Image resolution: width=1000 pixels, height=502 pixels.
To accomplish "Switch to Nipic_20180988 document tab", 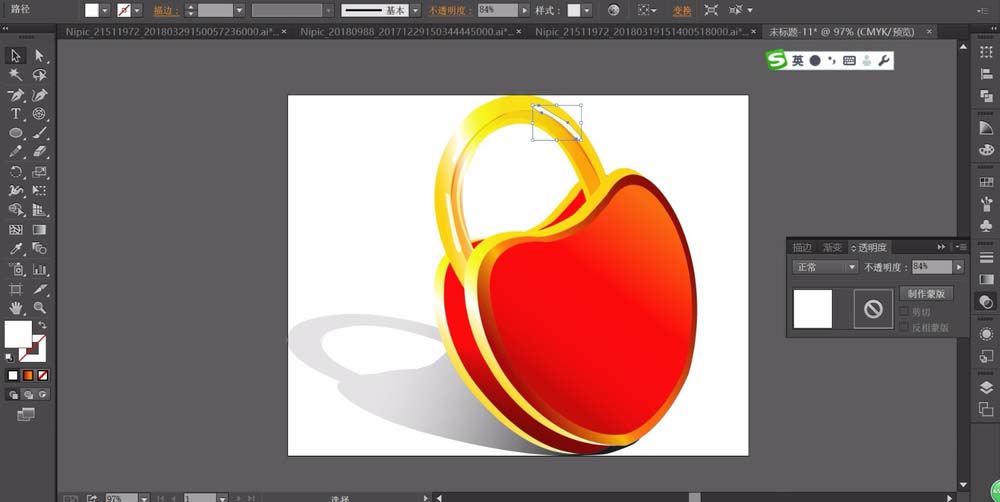I will point(405,31).
